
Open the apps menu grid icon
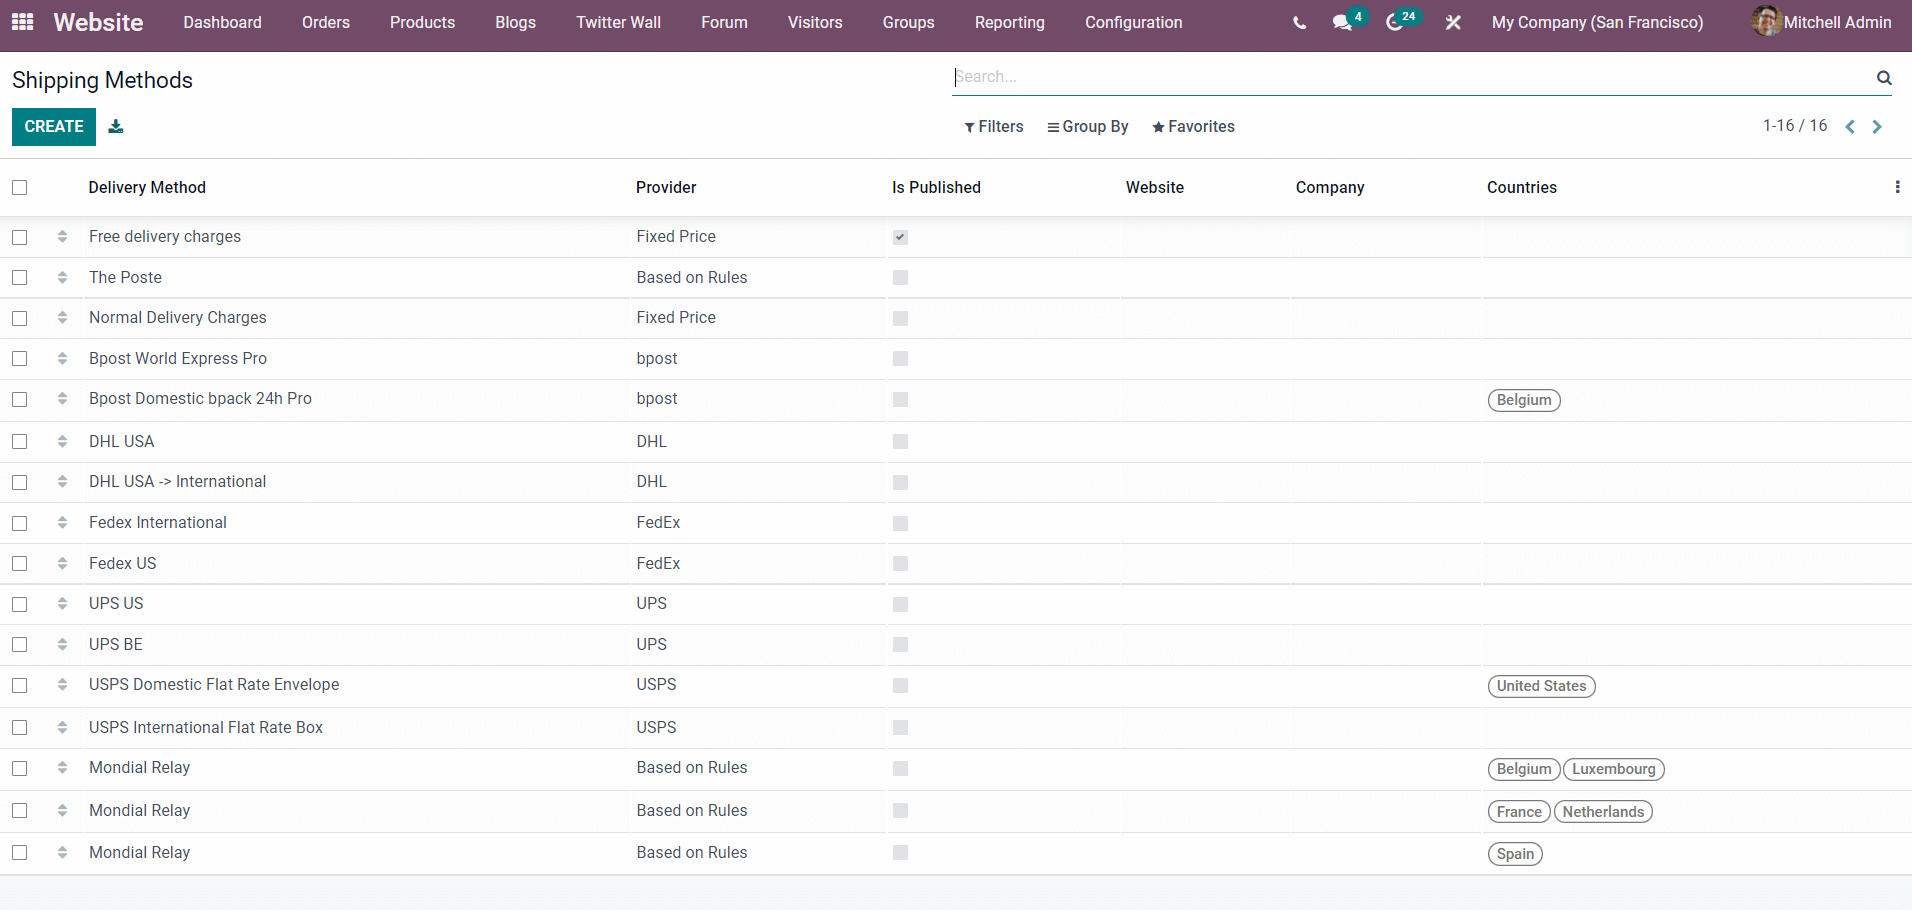21,22
